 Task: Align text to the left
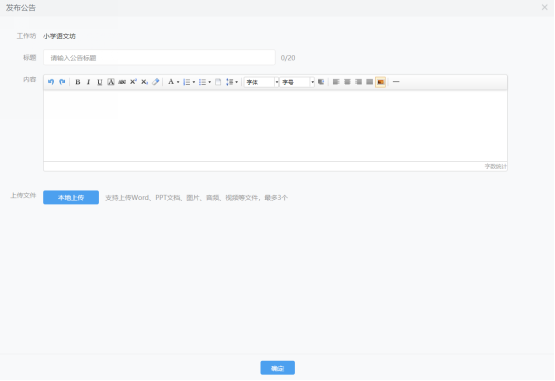tap(336, 82)
